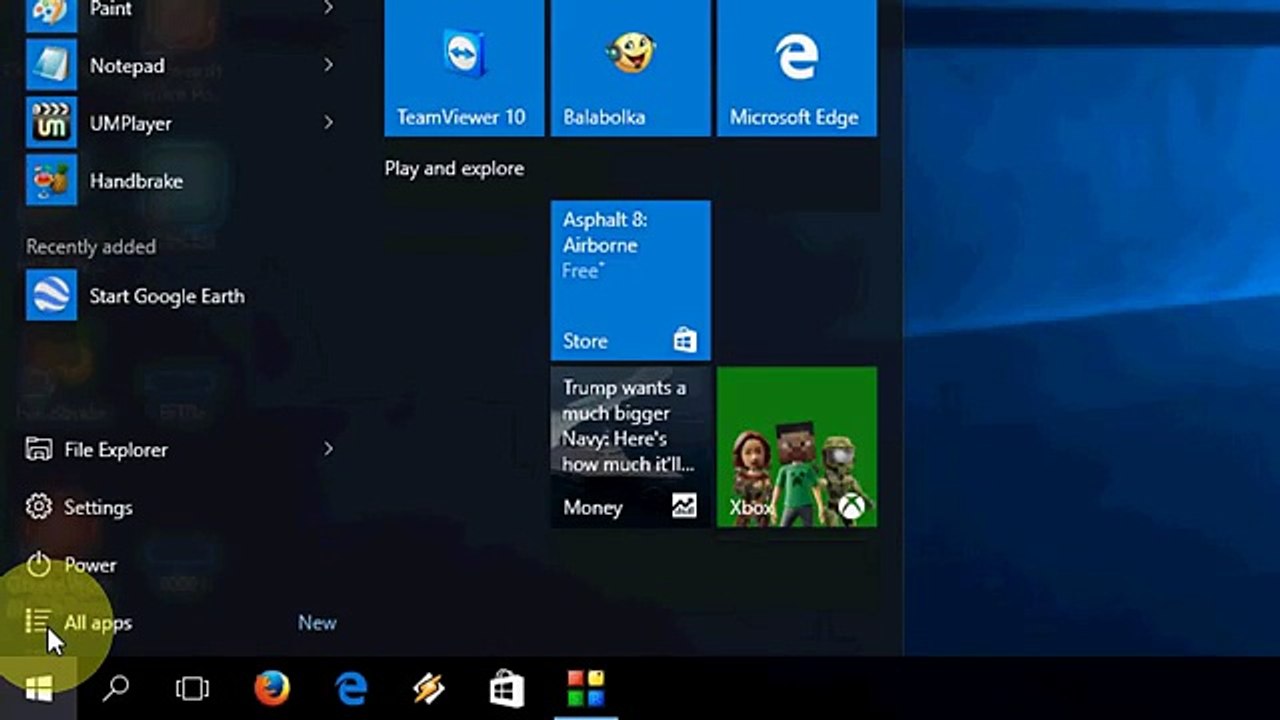
Task: Open Edge browser from the taskbar
Action: [350, 688]
